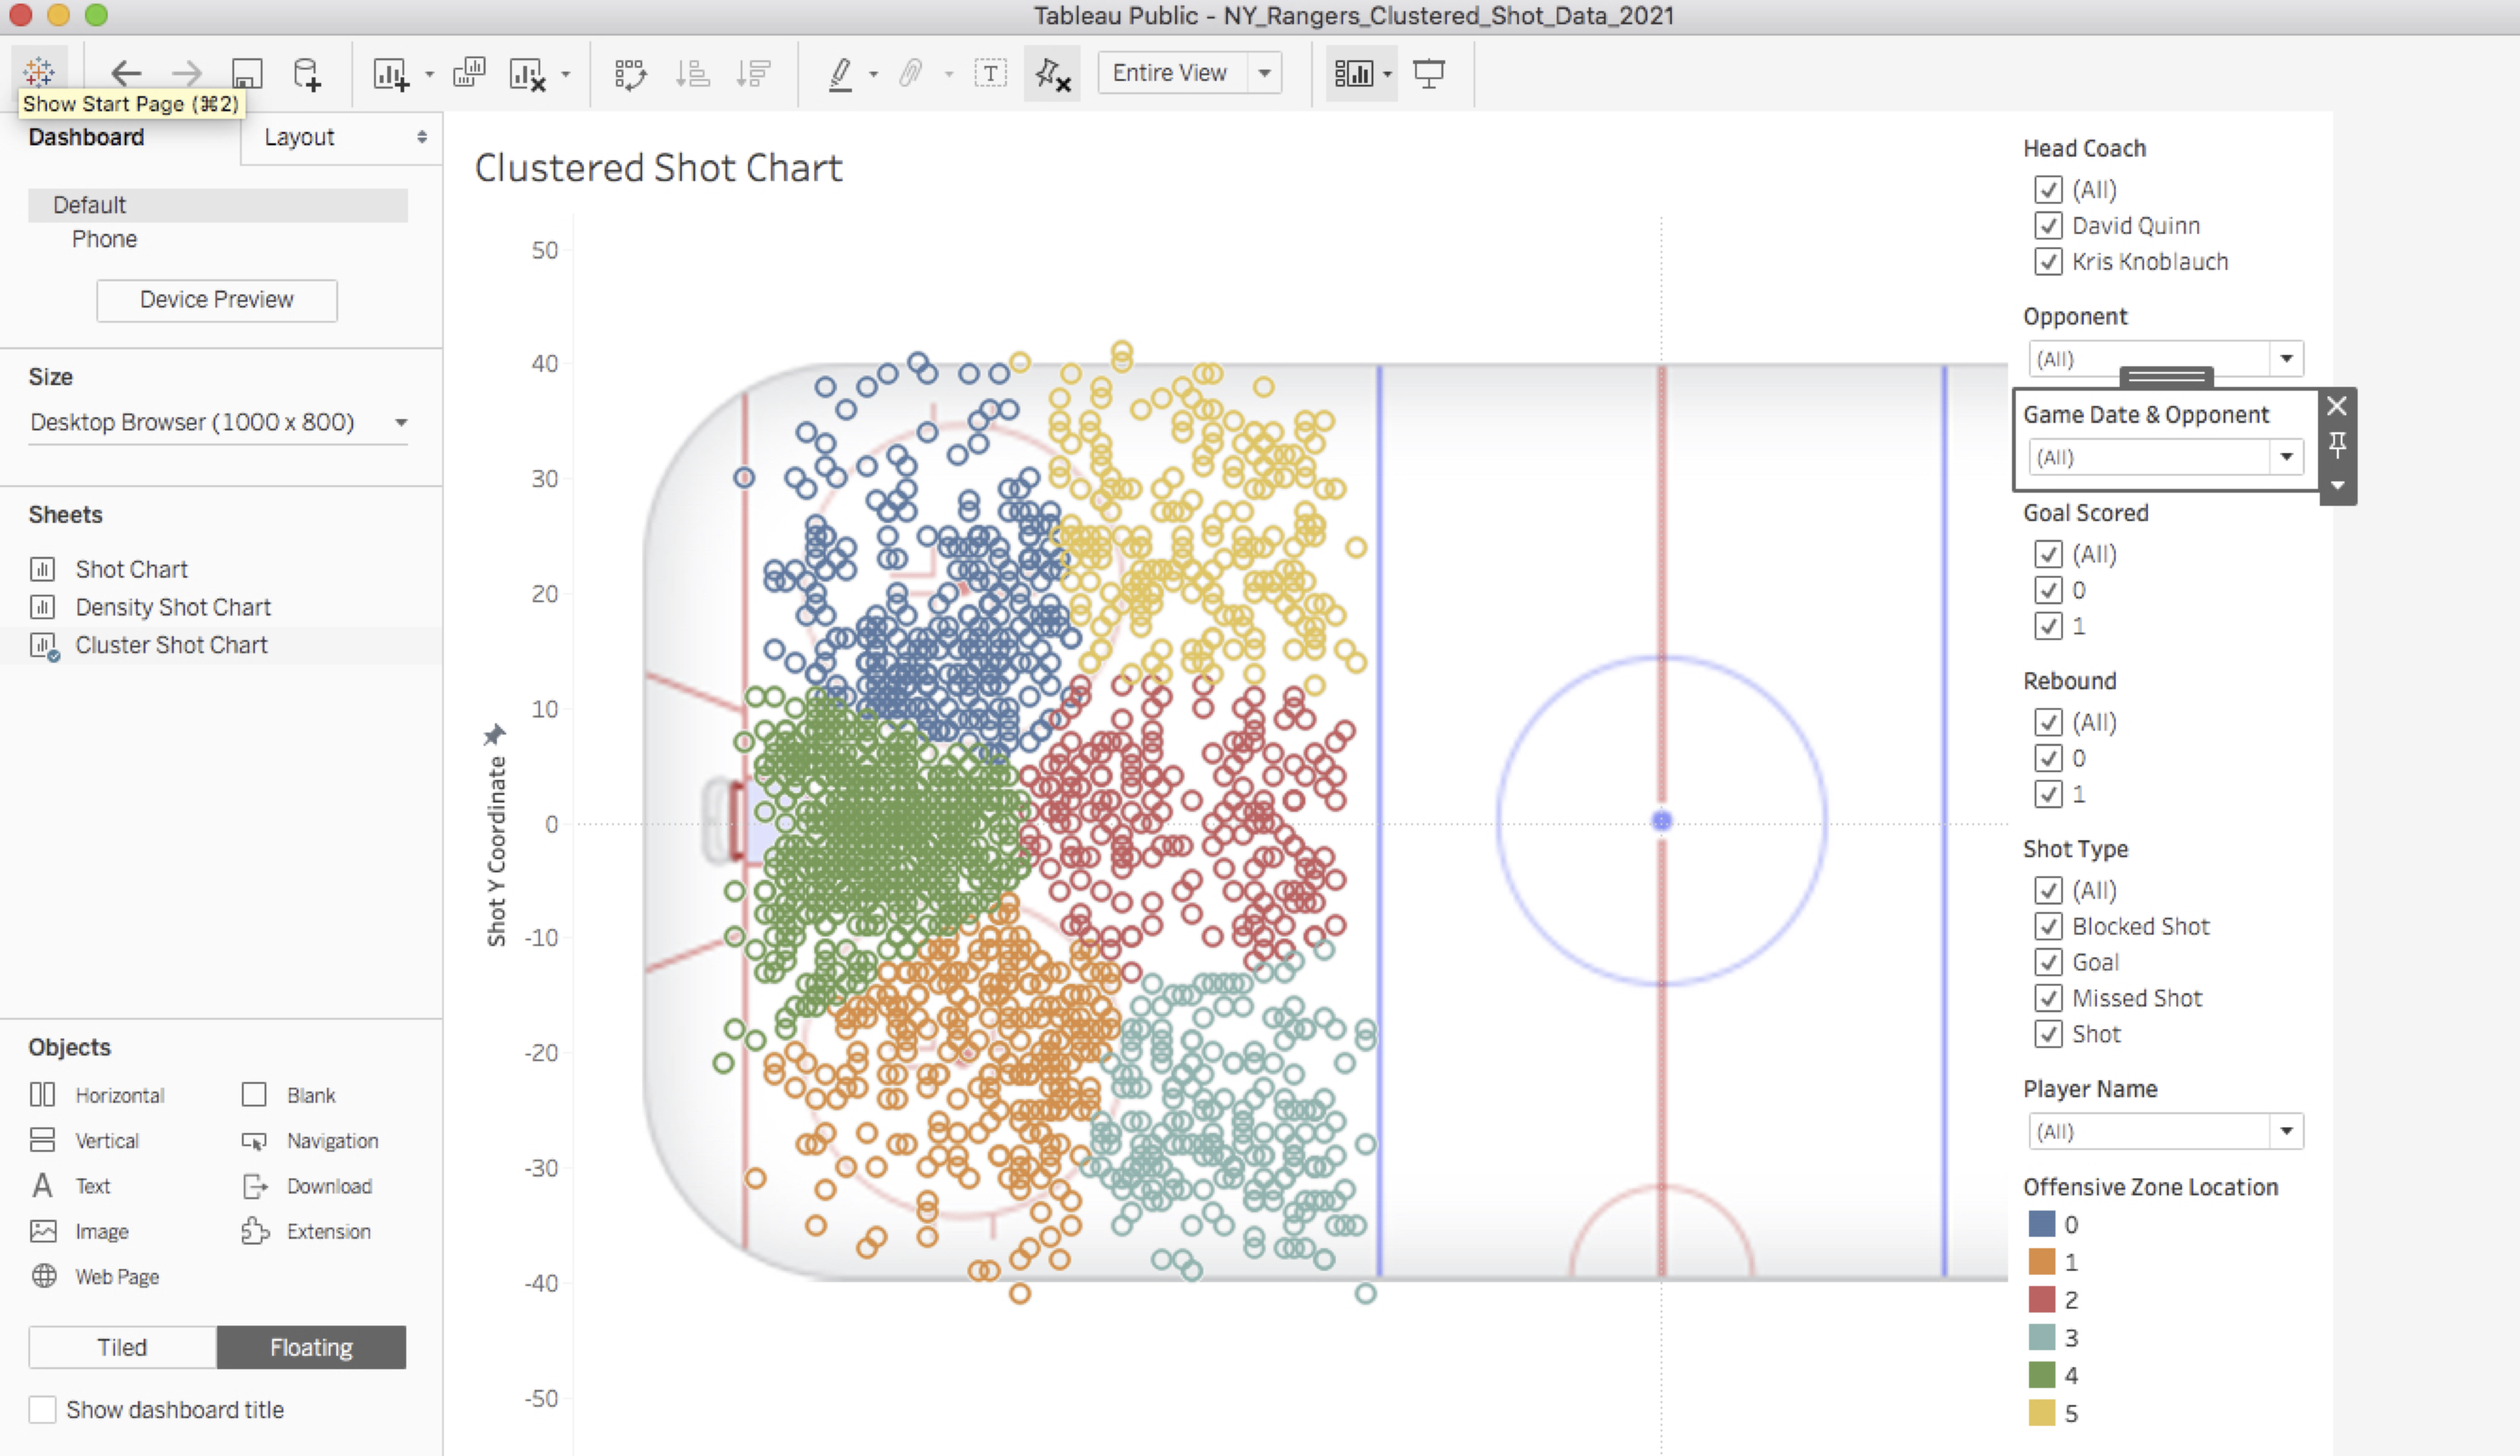The width and height of the screenshot is (2520, 1456).
Task: Click the New Data Source icon
Action: (x=307, y=74)
